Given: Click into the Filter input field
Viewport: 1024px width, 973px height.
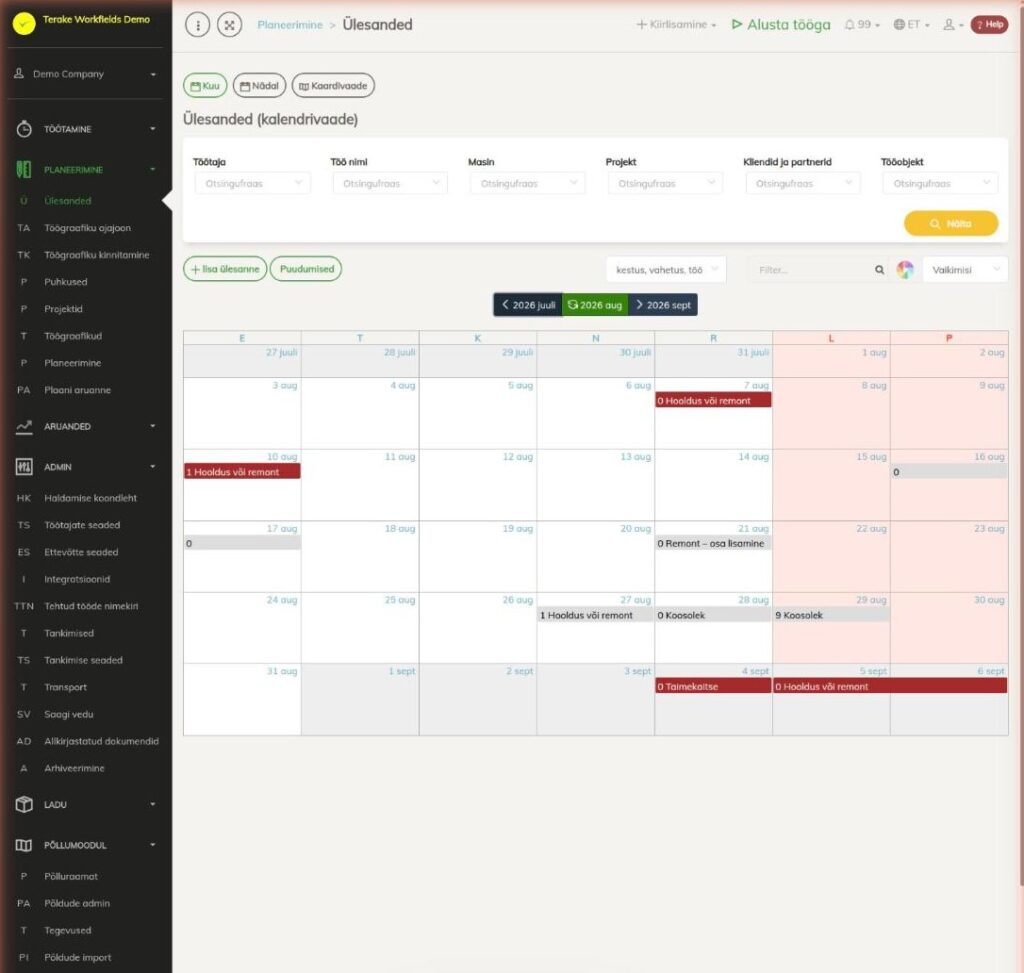Looking at the screenshot, I should point(810,270).
